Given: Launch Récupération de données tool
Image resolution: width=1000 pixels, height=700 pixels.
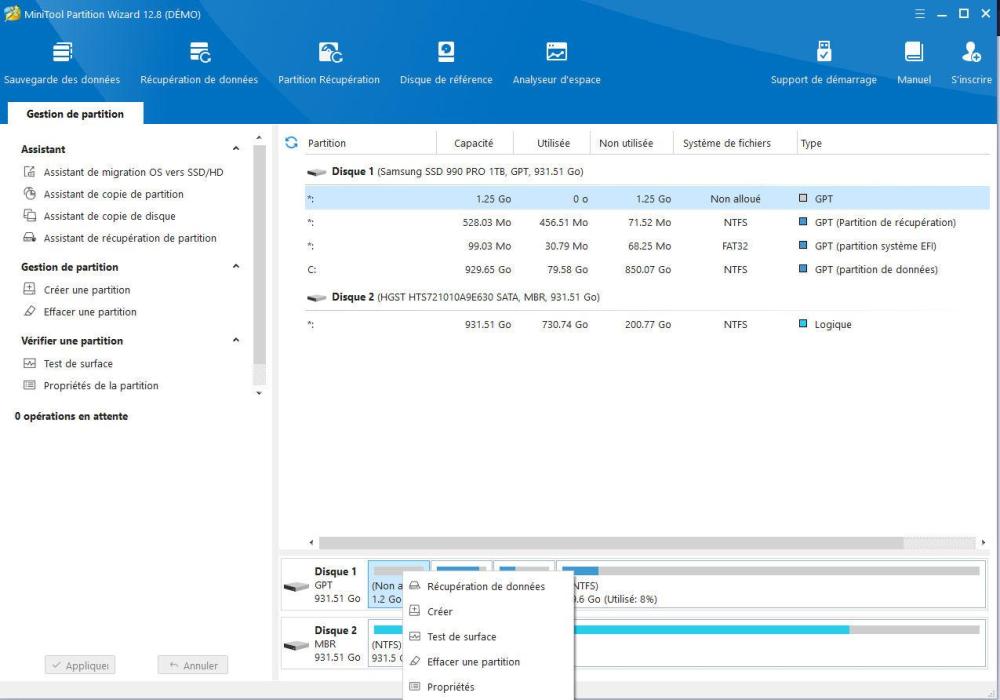Looking at the screenshot, I should tap(199, 63).
